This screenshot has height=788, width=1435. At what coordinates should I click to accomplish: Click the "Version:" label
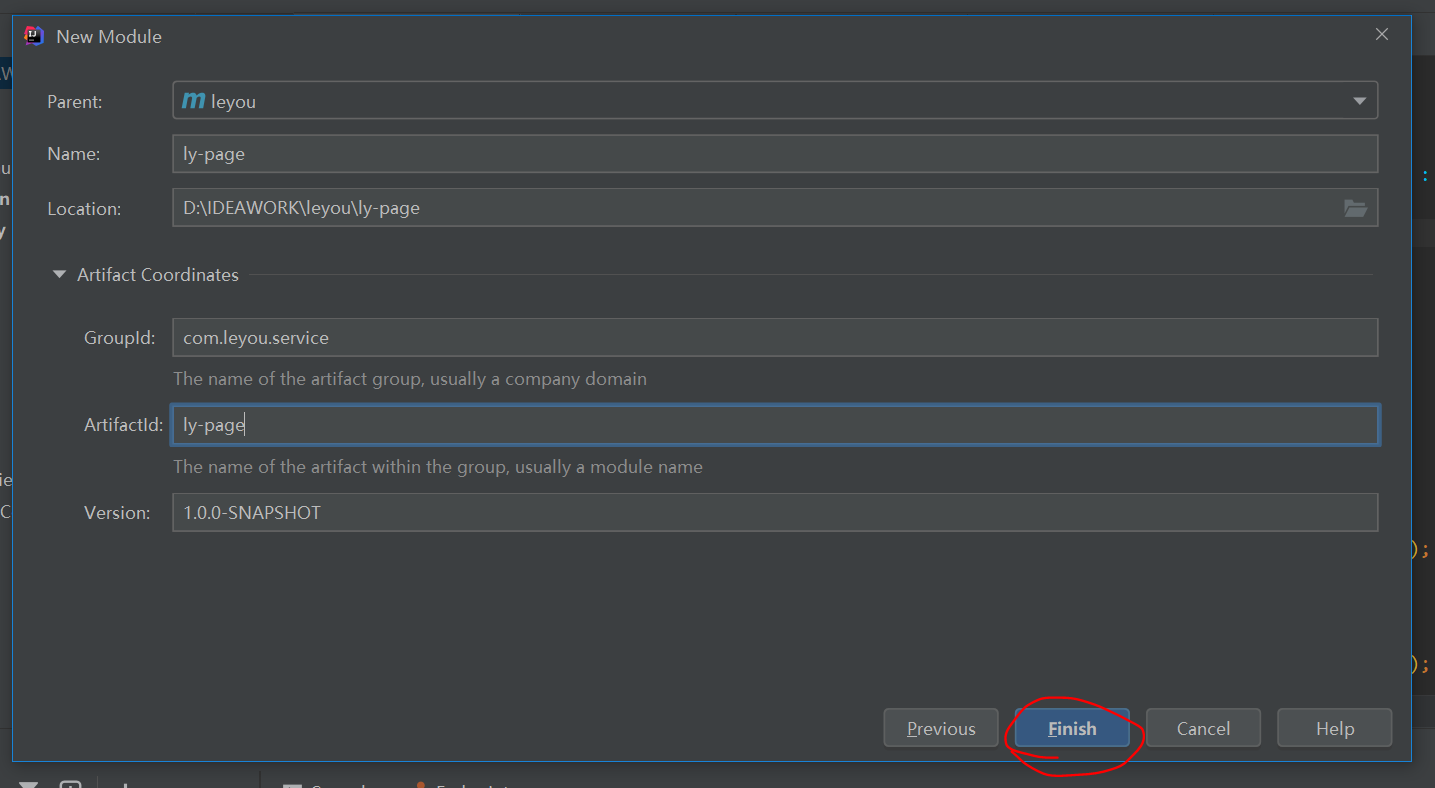point(117,512)
